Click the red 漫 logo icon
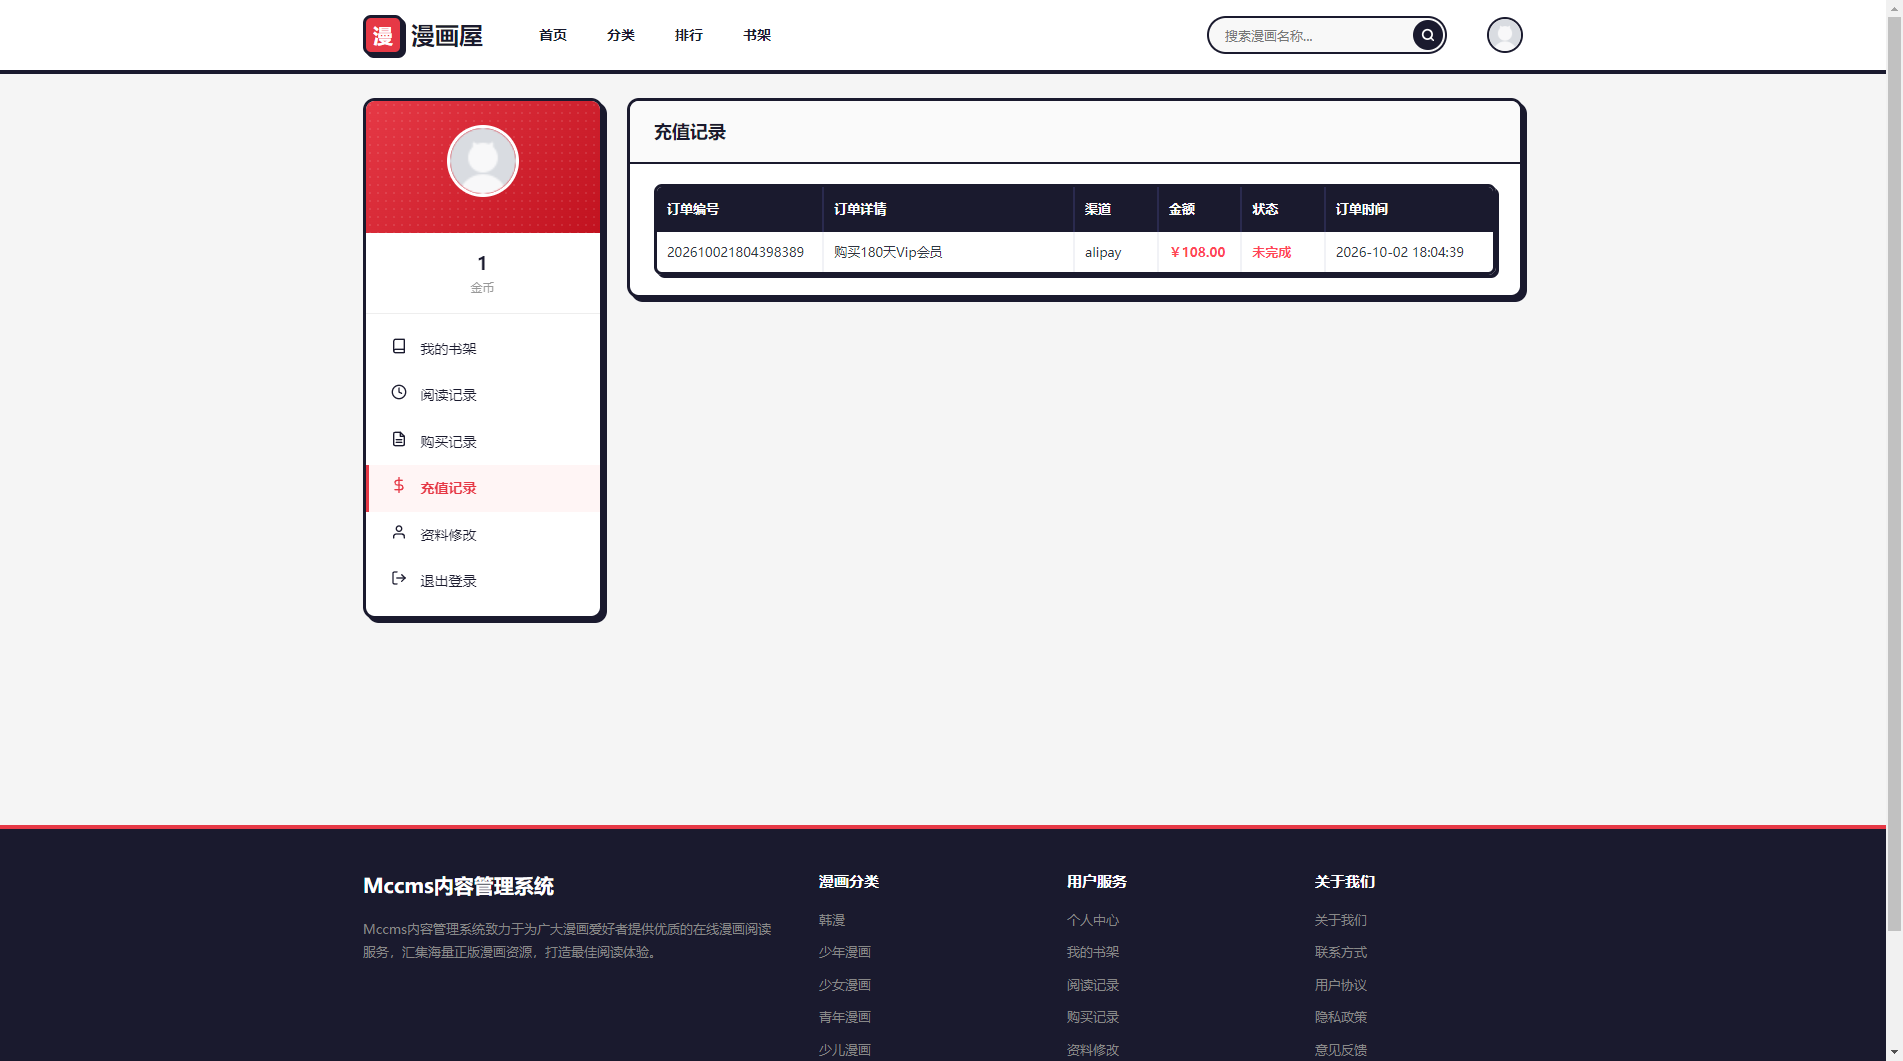Screen dimensions: 1903x1061 coord(384,36)
